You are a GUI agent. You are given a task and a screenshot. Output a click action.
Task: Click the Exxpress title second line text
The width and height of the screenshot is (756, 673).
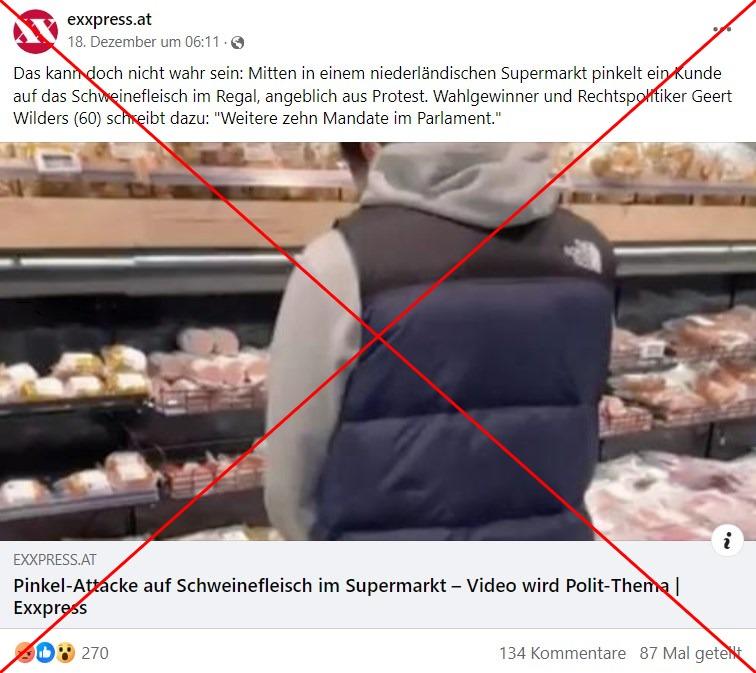50,607
